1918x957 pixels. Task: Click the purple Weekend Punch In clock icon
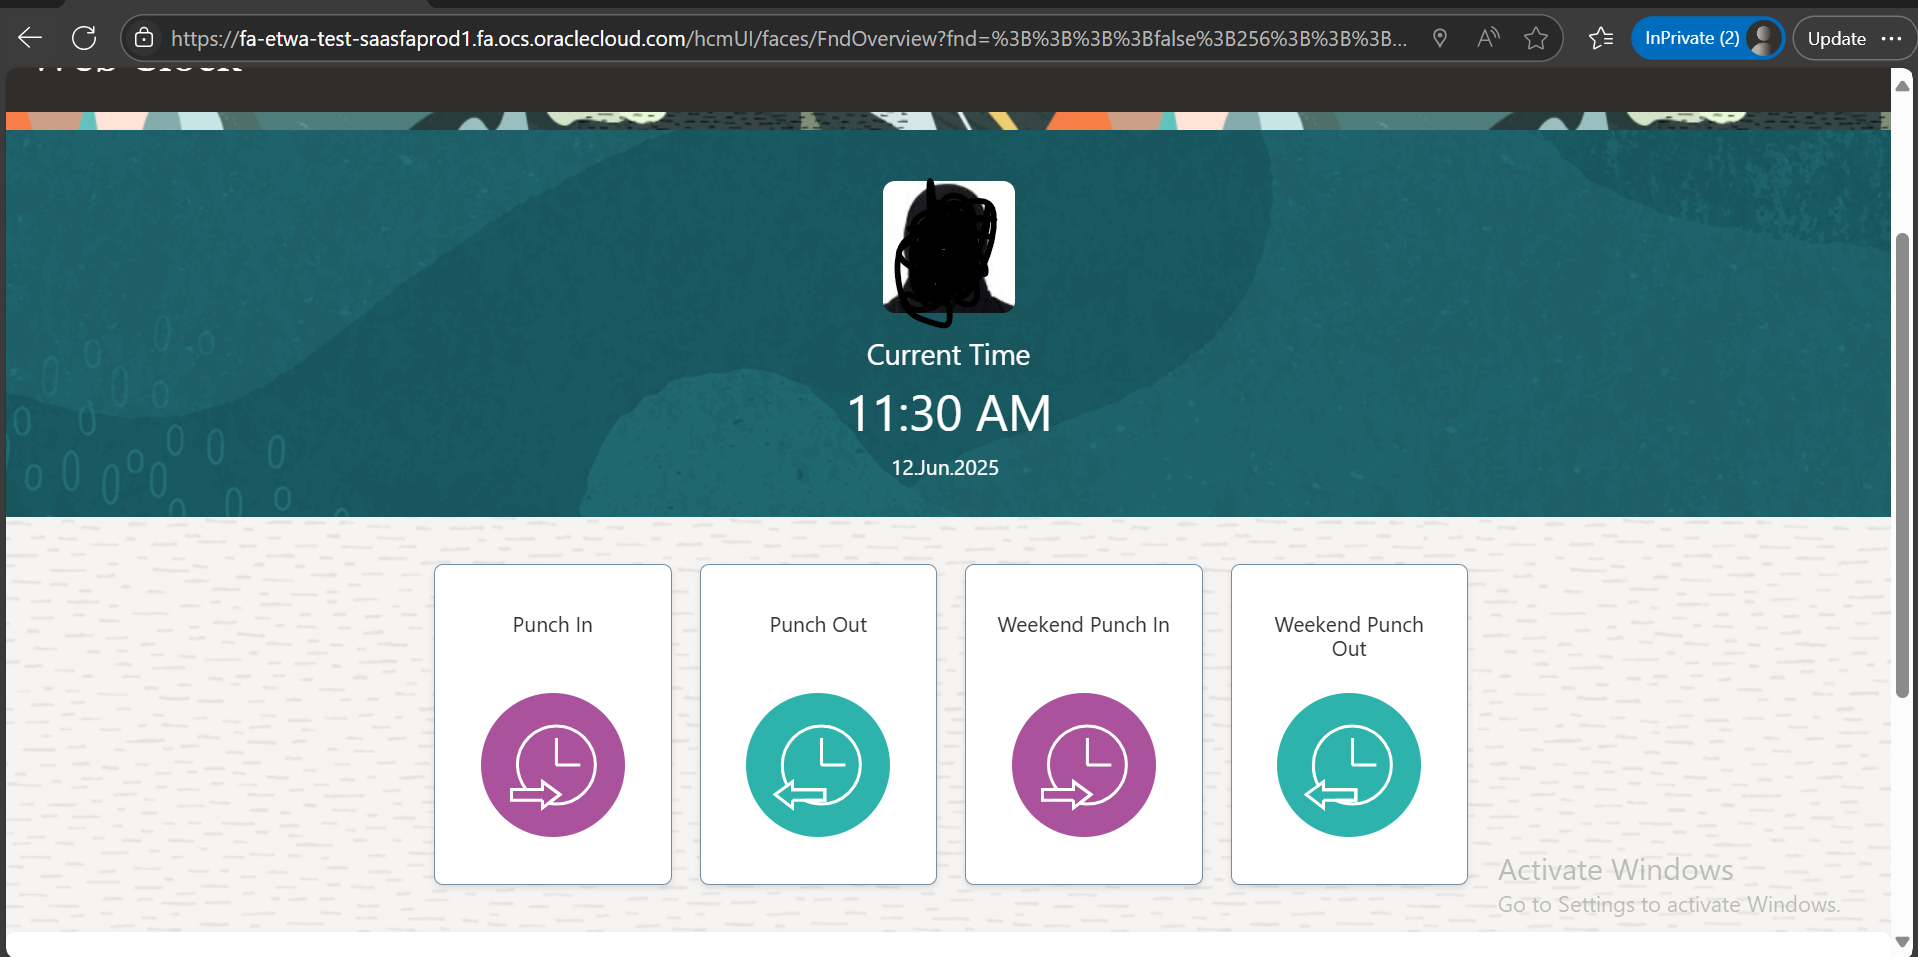[1083, 765]
